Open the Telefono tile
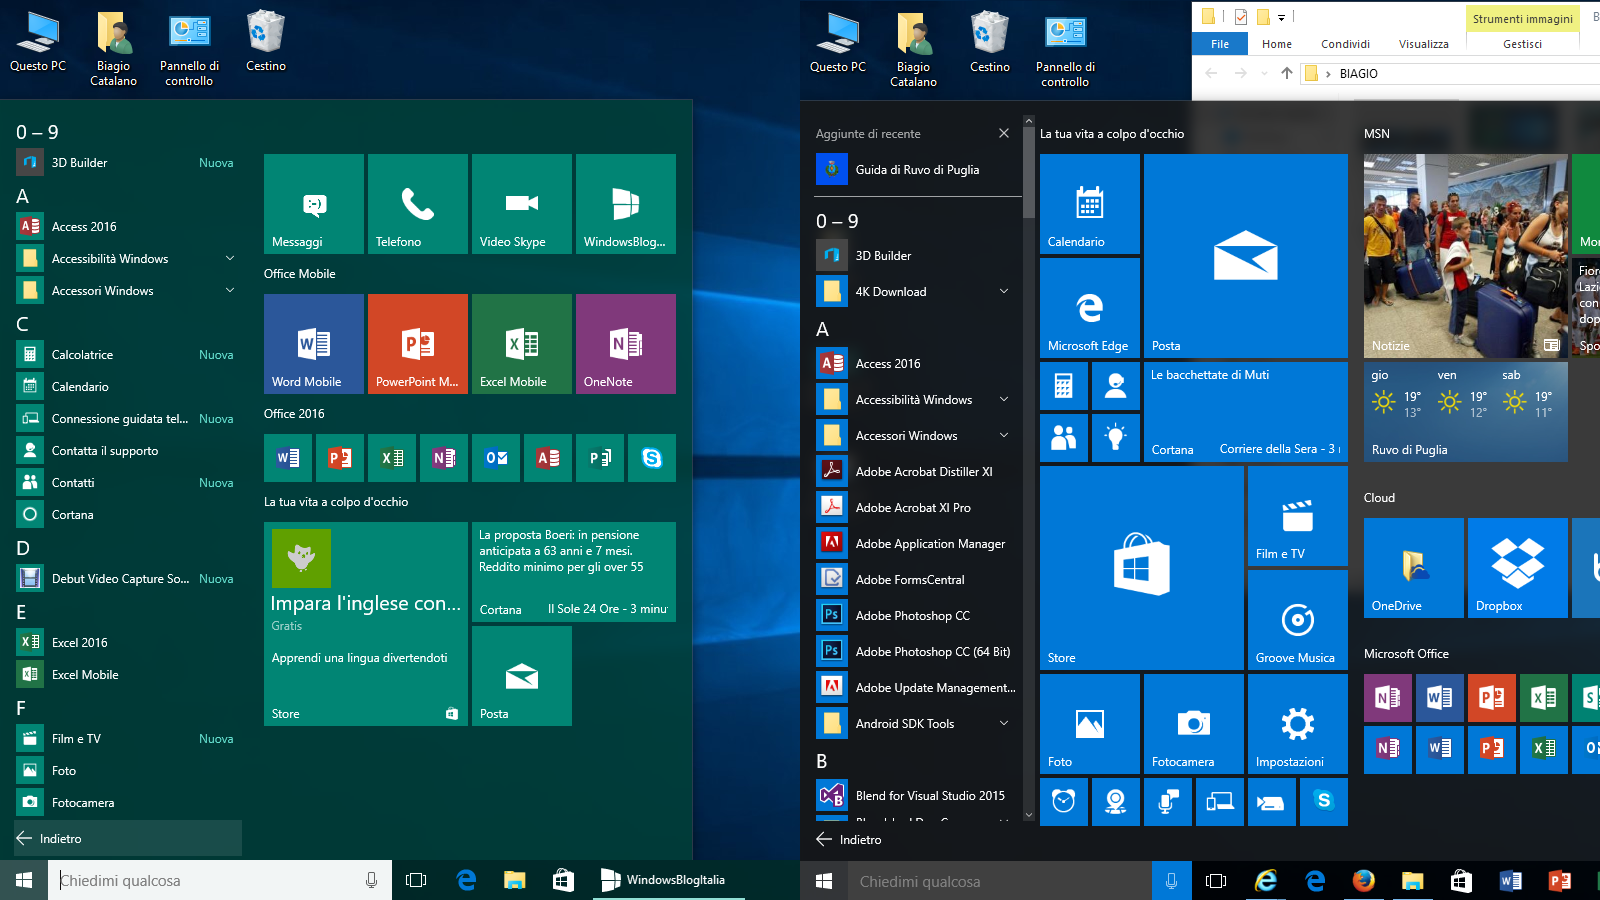This screenshot has height=900, width=1600. coord(418,204)
